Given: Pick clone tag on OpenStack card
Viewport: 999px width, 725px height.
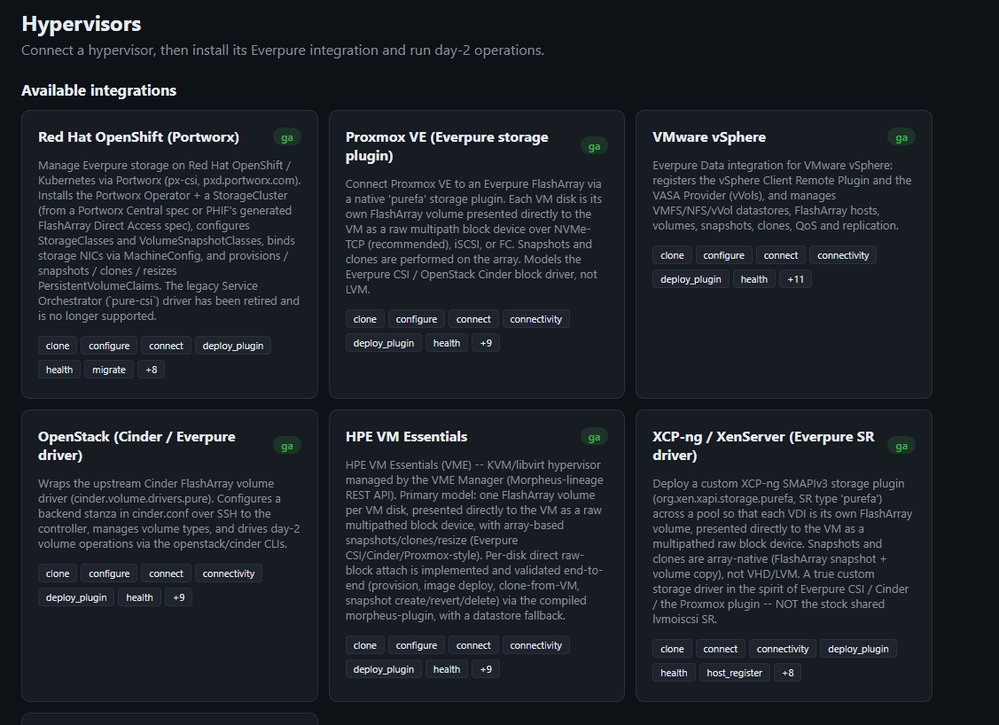Looking at the screenshot, I should point(57,573).
